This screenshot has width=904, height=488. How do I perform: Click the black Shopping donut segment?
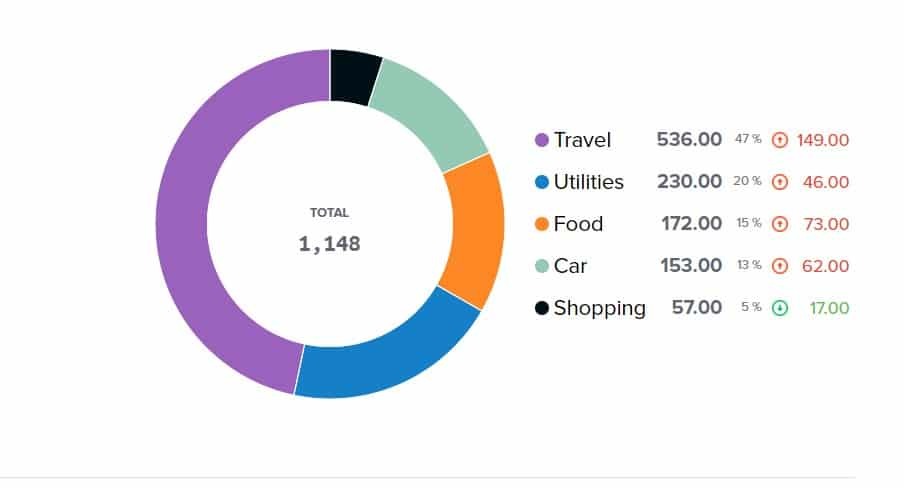[353, 75]
